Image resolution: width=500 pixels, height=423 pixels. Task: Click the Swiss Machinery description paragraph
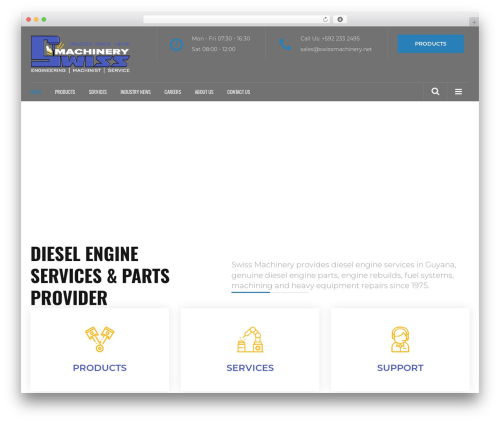(x=344, y=275)
